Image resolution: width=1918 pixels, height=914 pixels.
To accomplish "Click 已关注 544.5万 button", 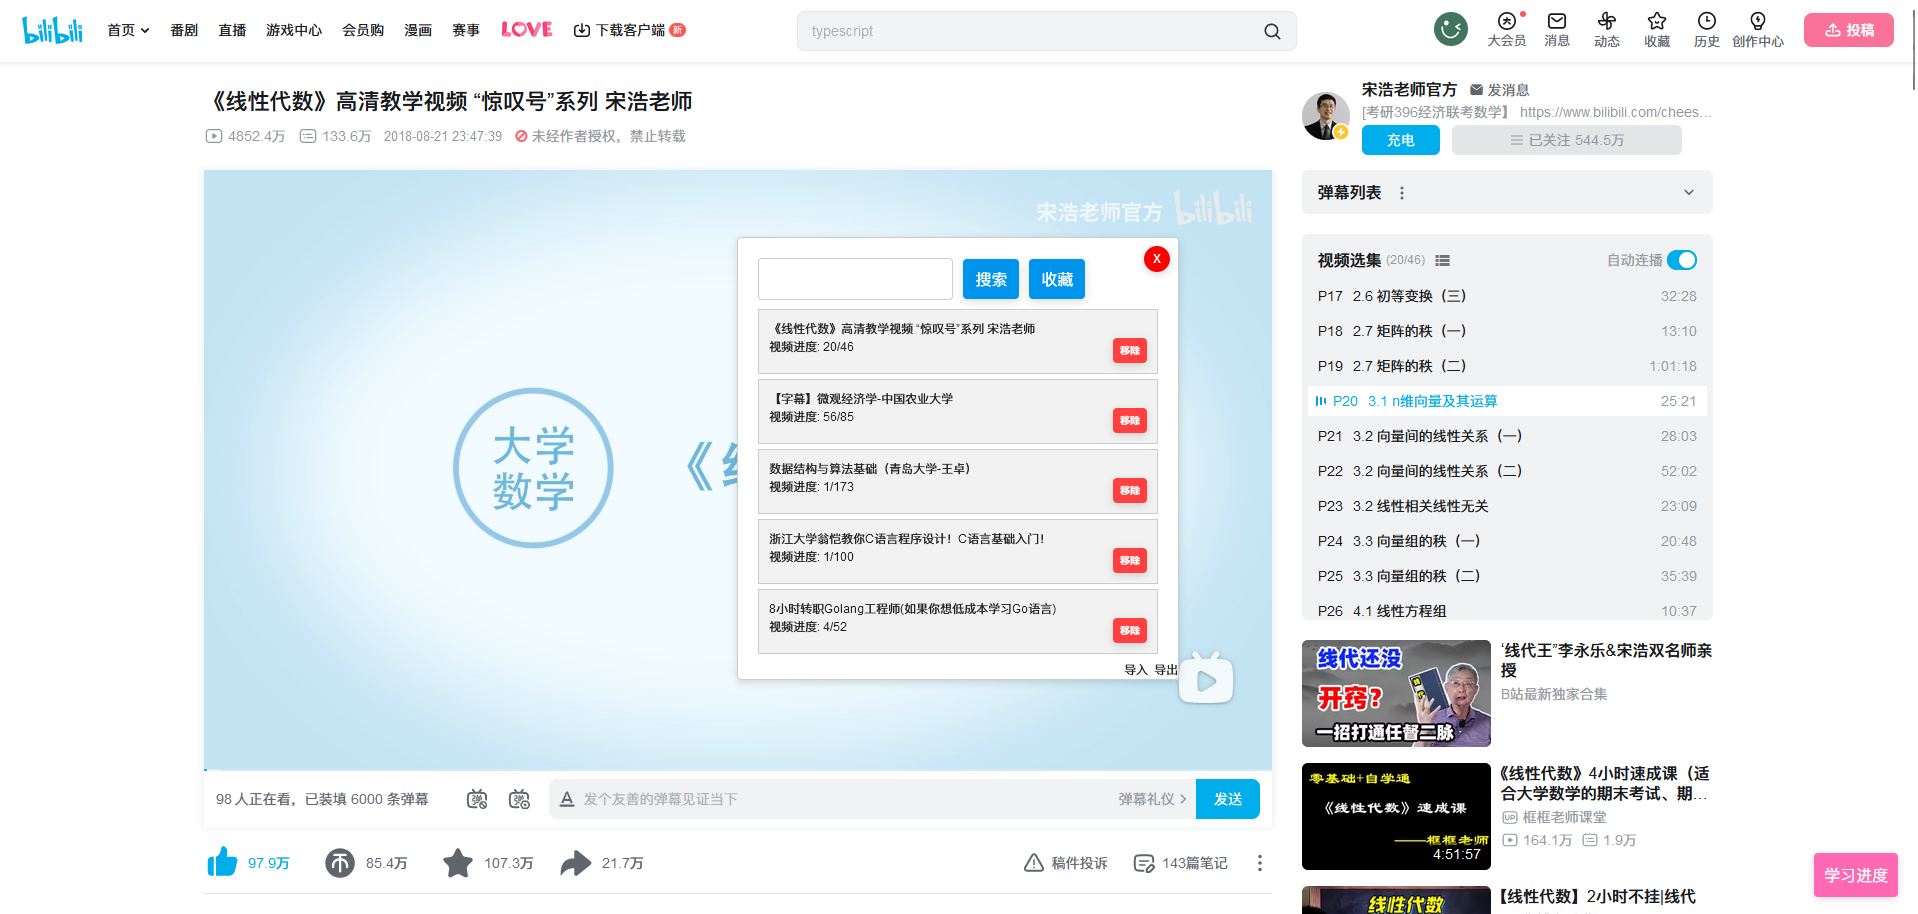I will [x=1567, y=140].
